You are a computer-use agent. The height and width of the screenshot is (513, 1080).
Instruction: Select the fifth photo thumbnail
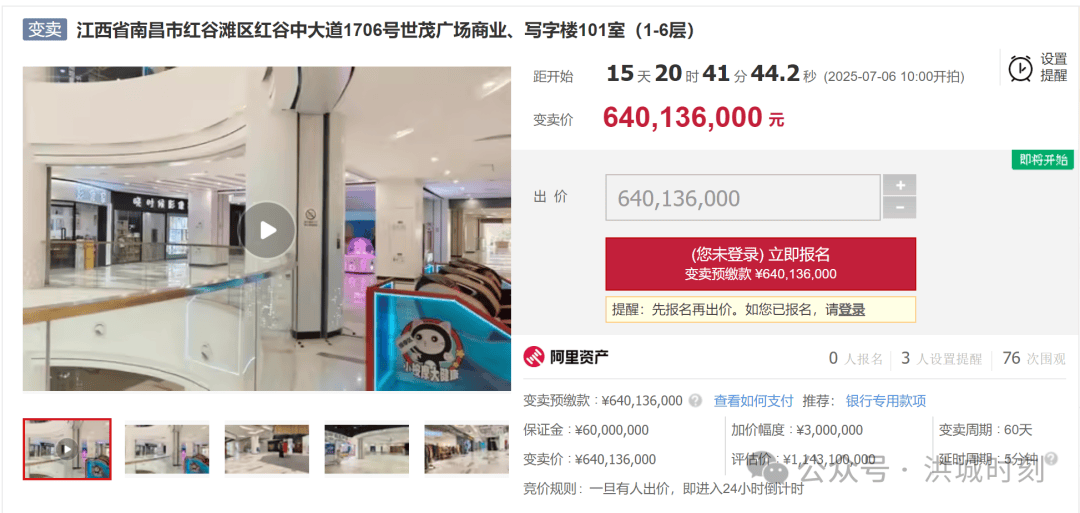[x=466, y=449]
